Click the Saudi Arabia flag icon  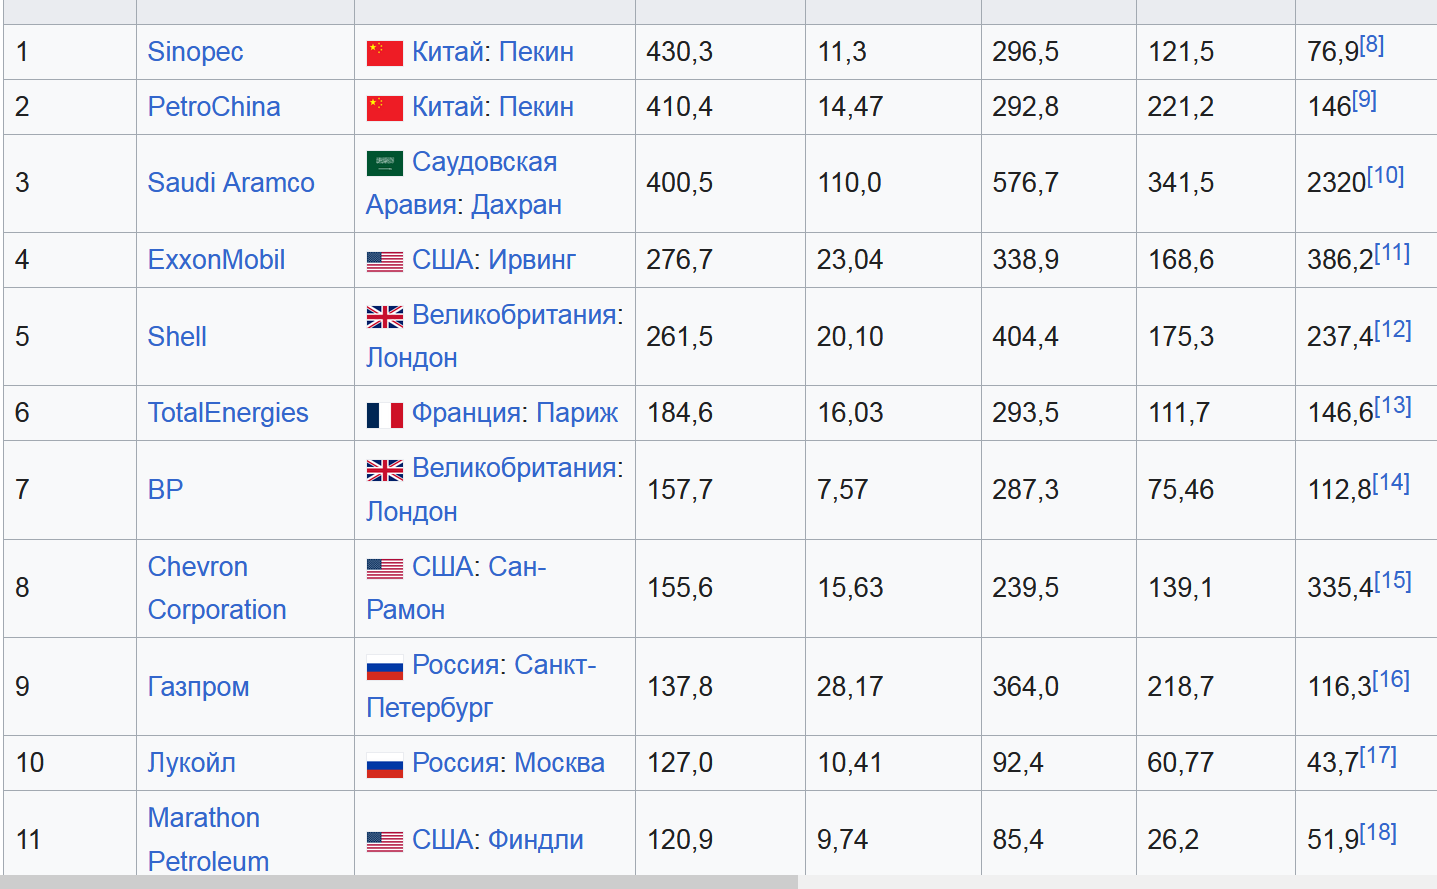pos(385,163)
